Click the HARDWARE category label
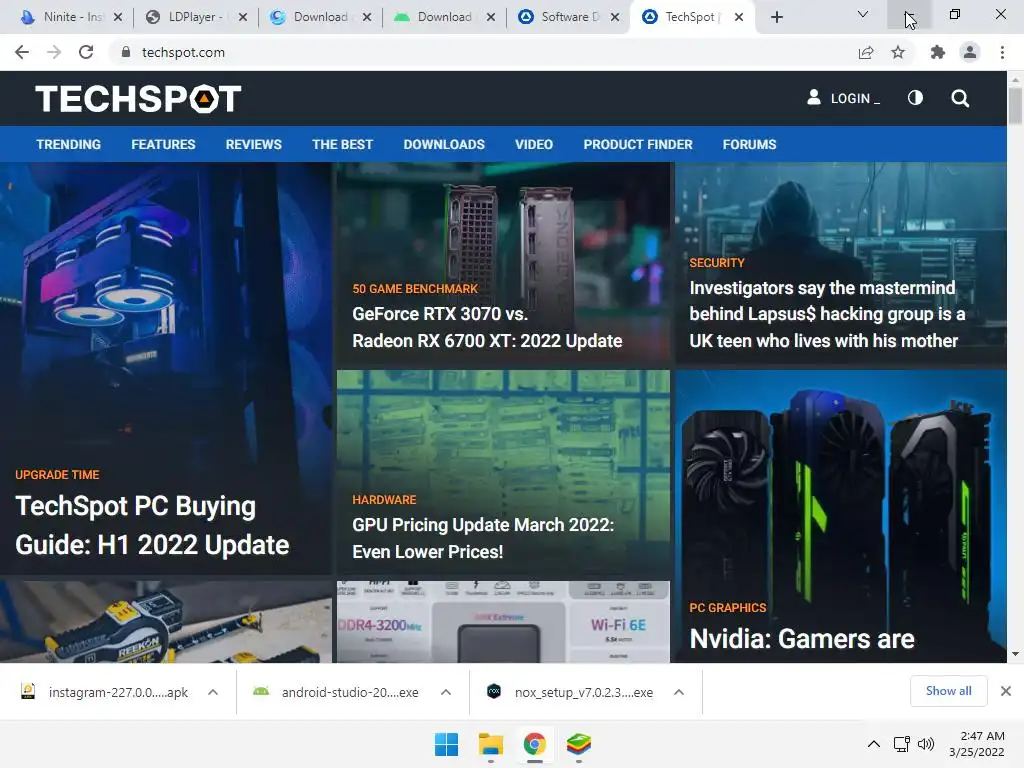Image resolution: width=1024 pixels, height=768 pixels. click(384, 500)
